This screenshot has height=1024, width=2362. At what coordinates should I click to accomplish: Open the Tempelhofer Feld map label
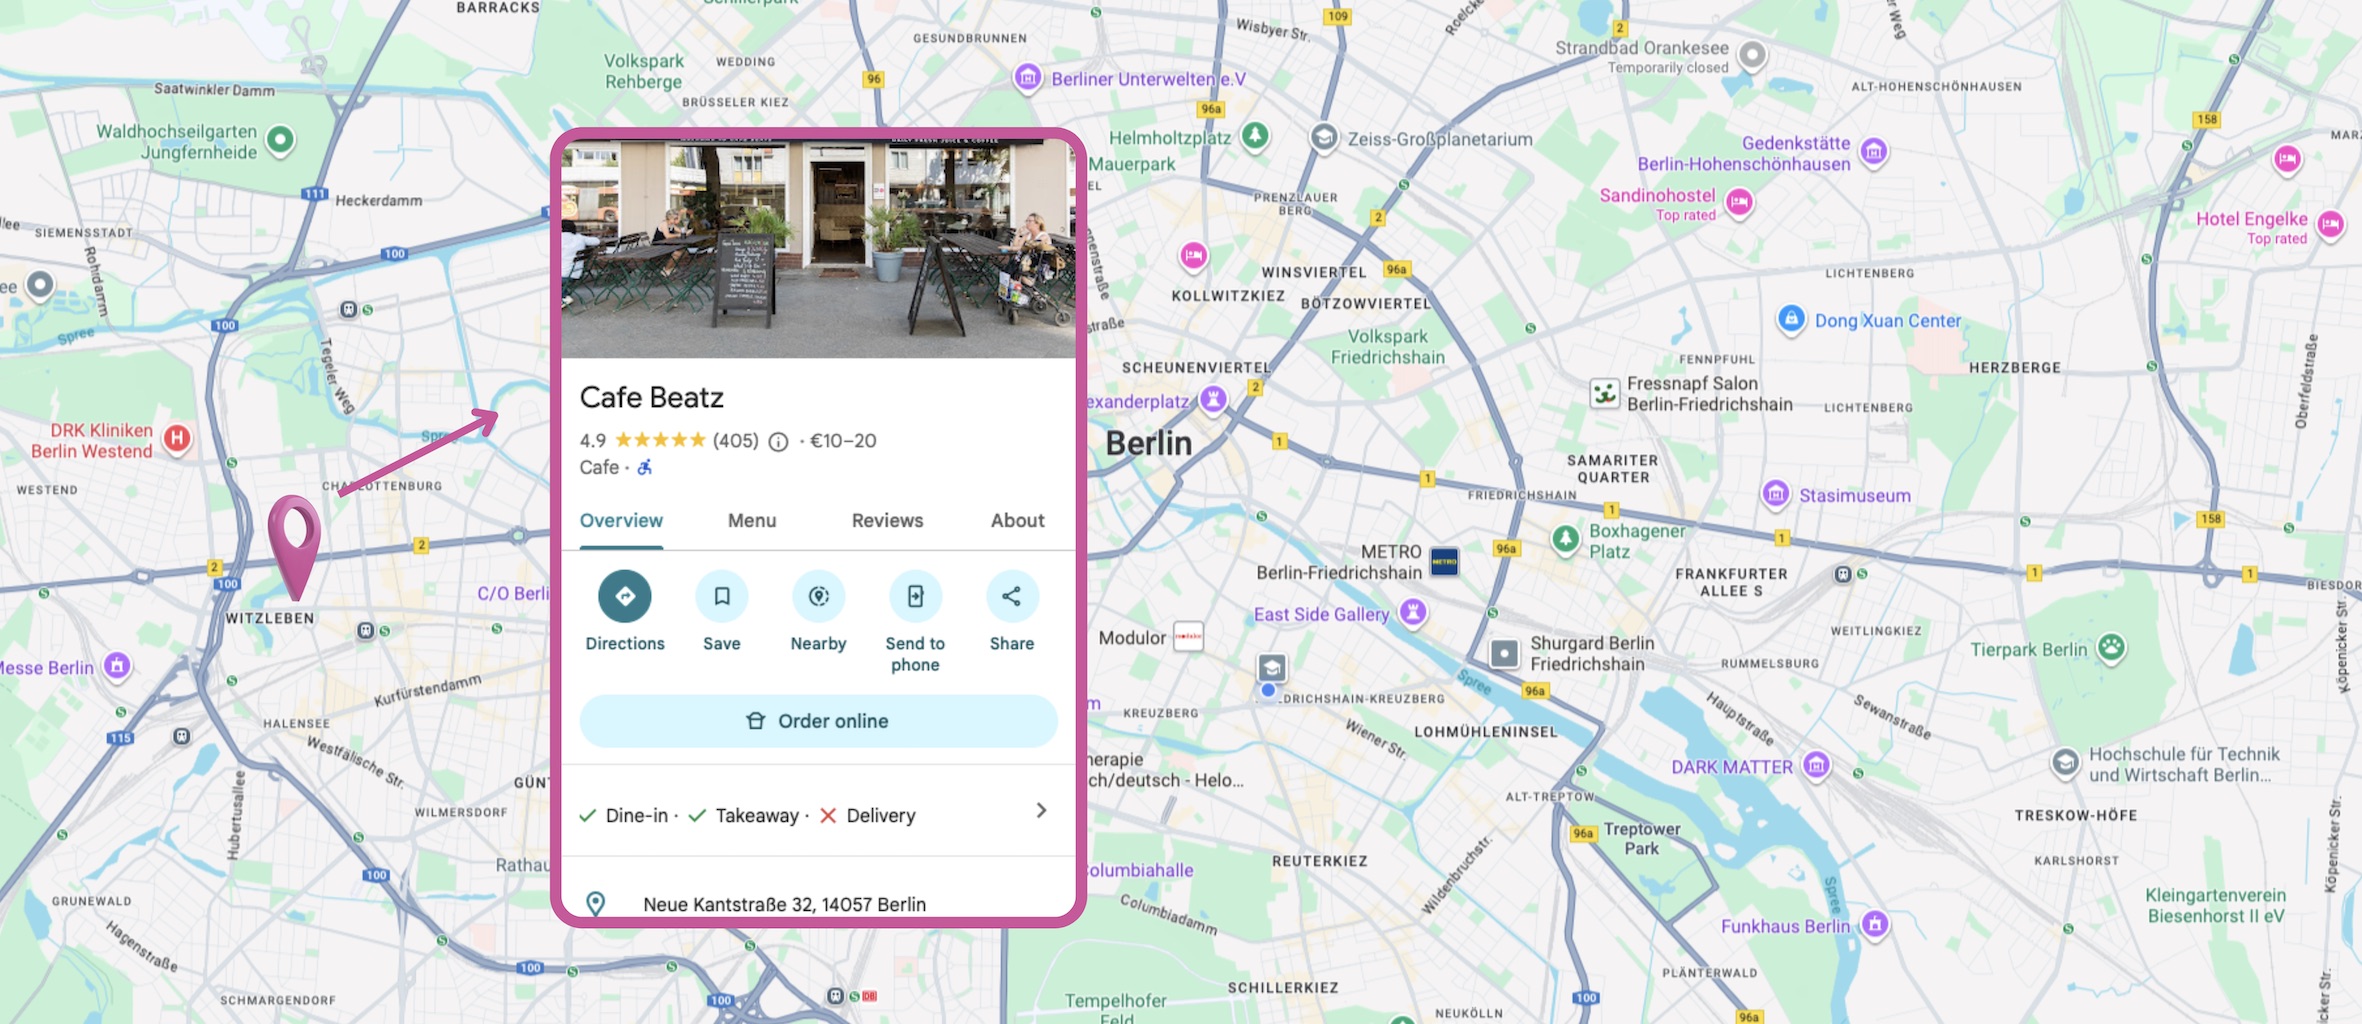1115,1005
